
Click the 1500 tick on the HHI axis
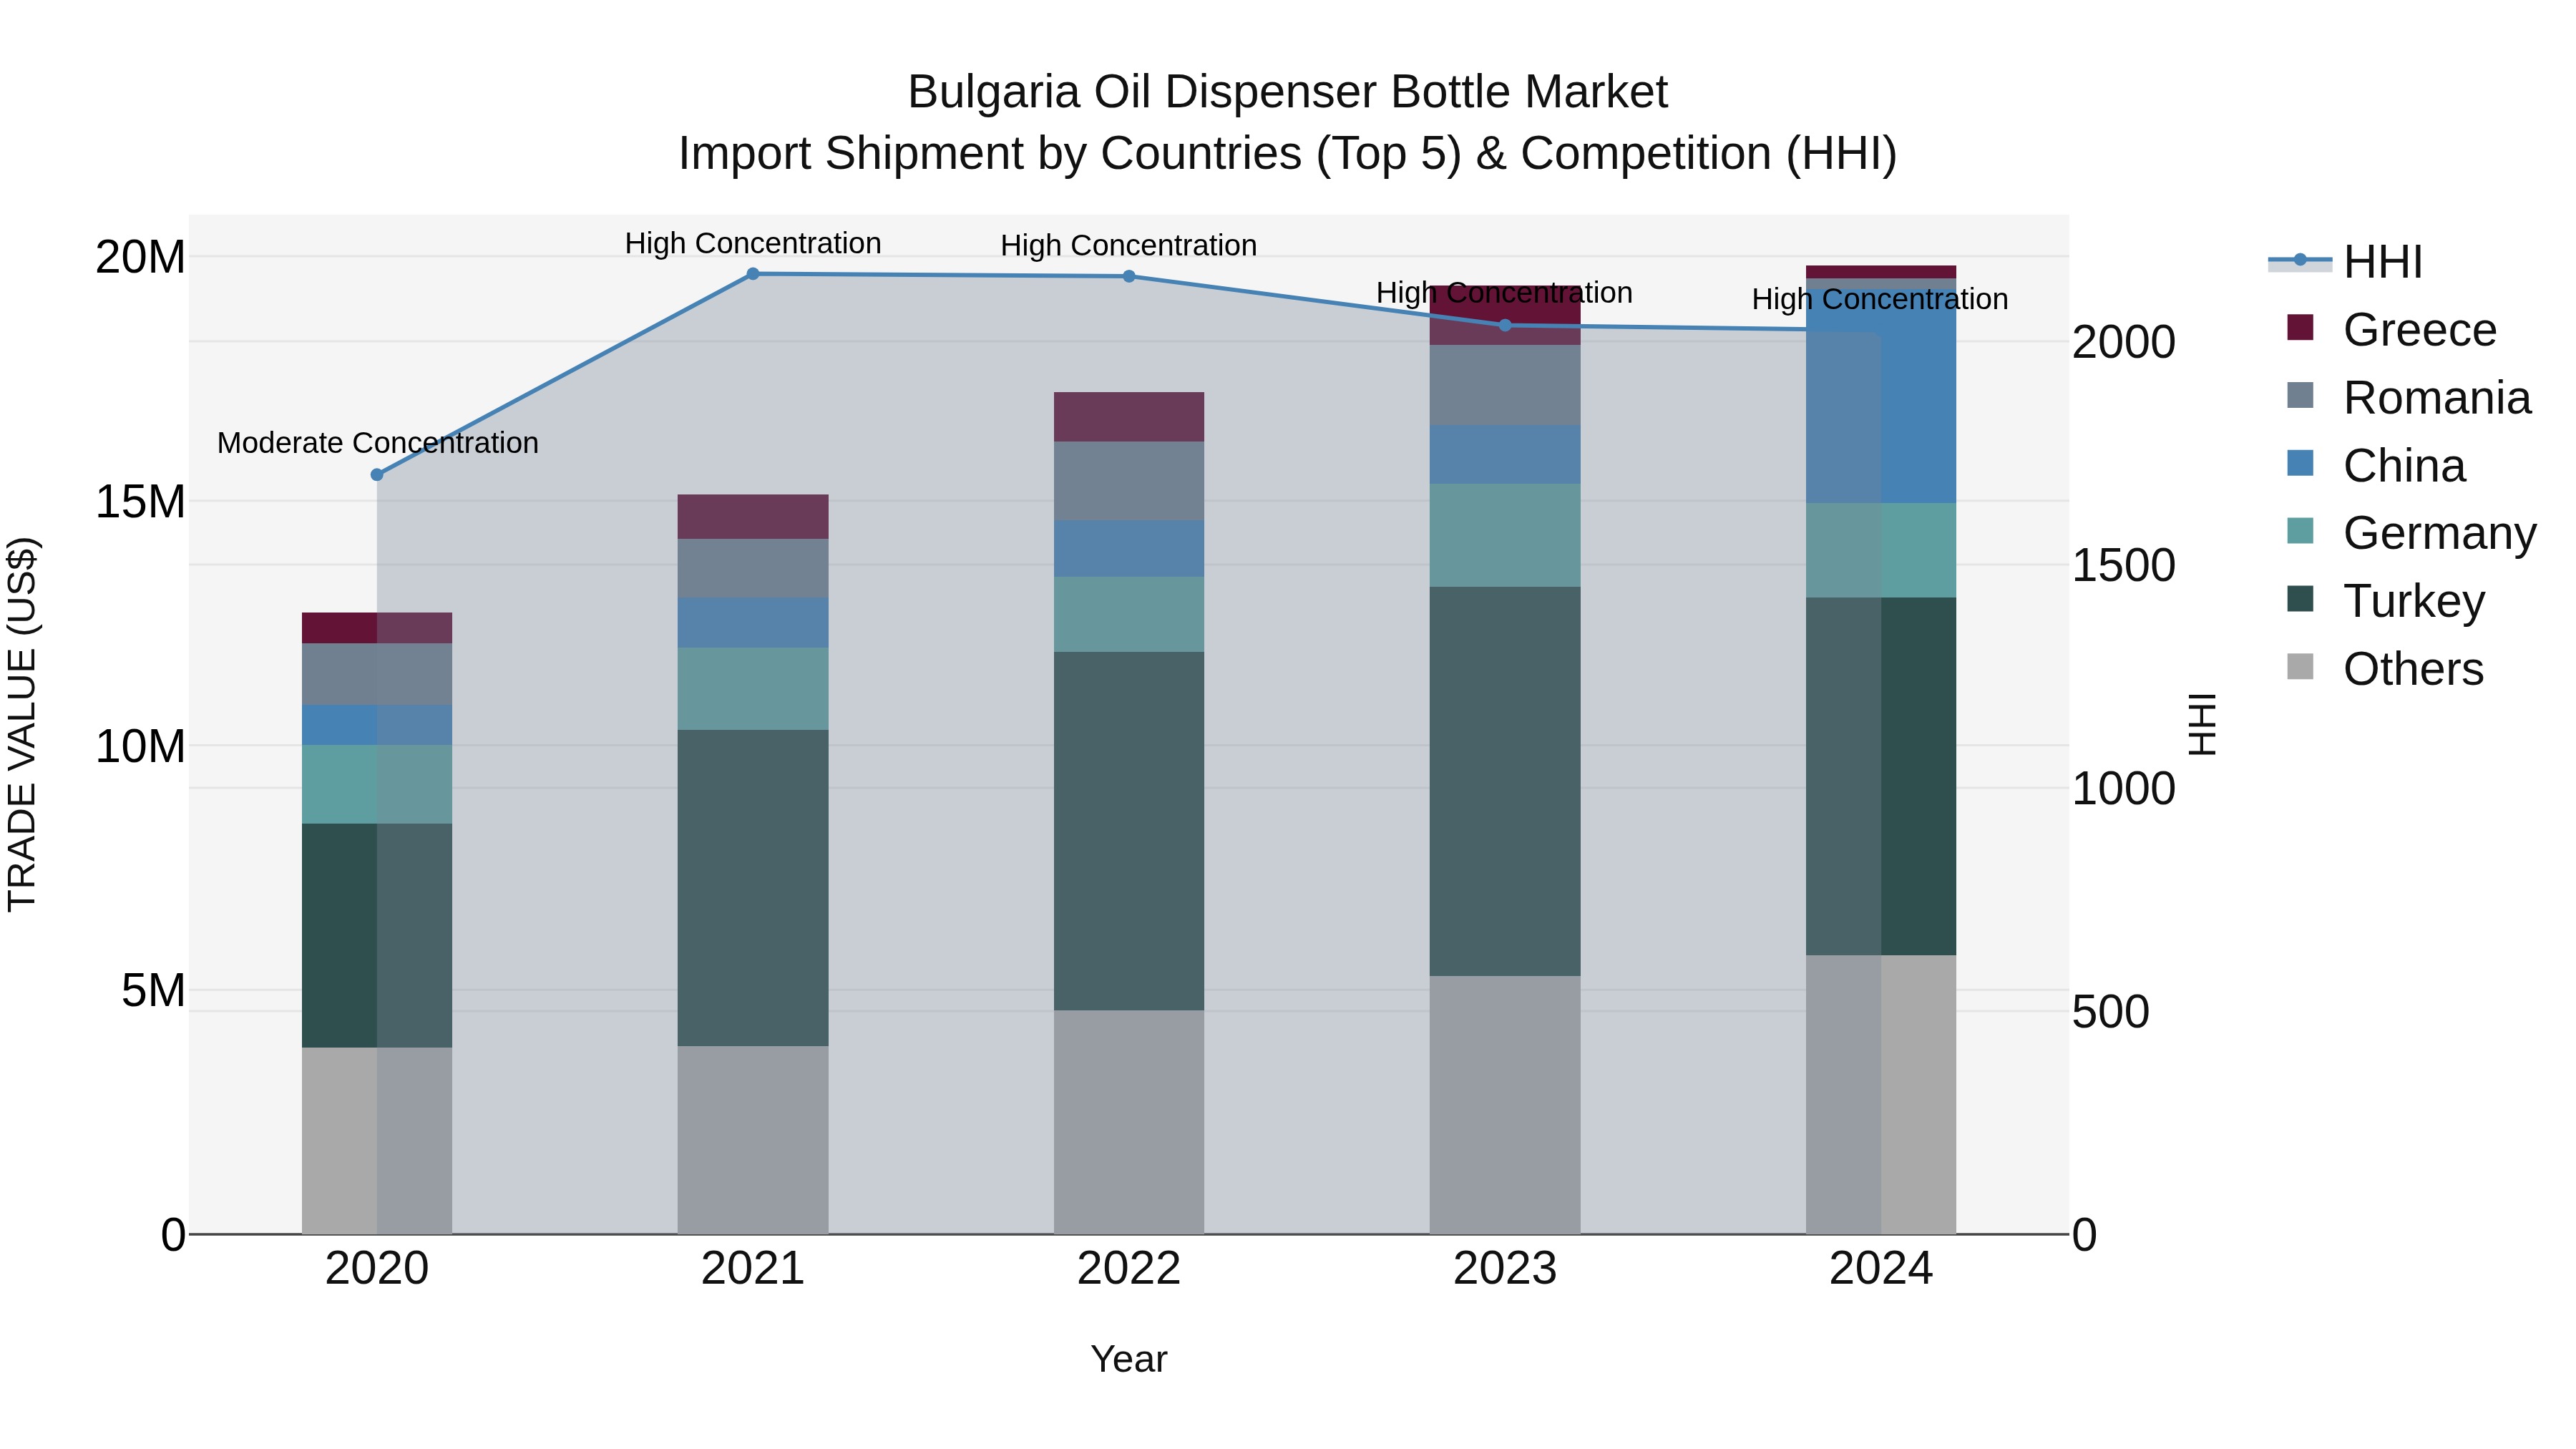point(2123,565)
